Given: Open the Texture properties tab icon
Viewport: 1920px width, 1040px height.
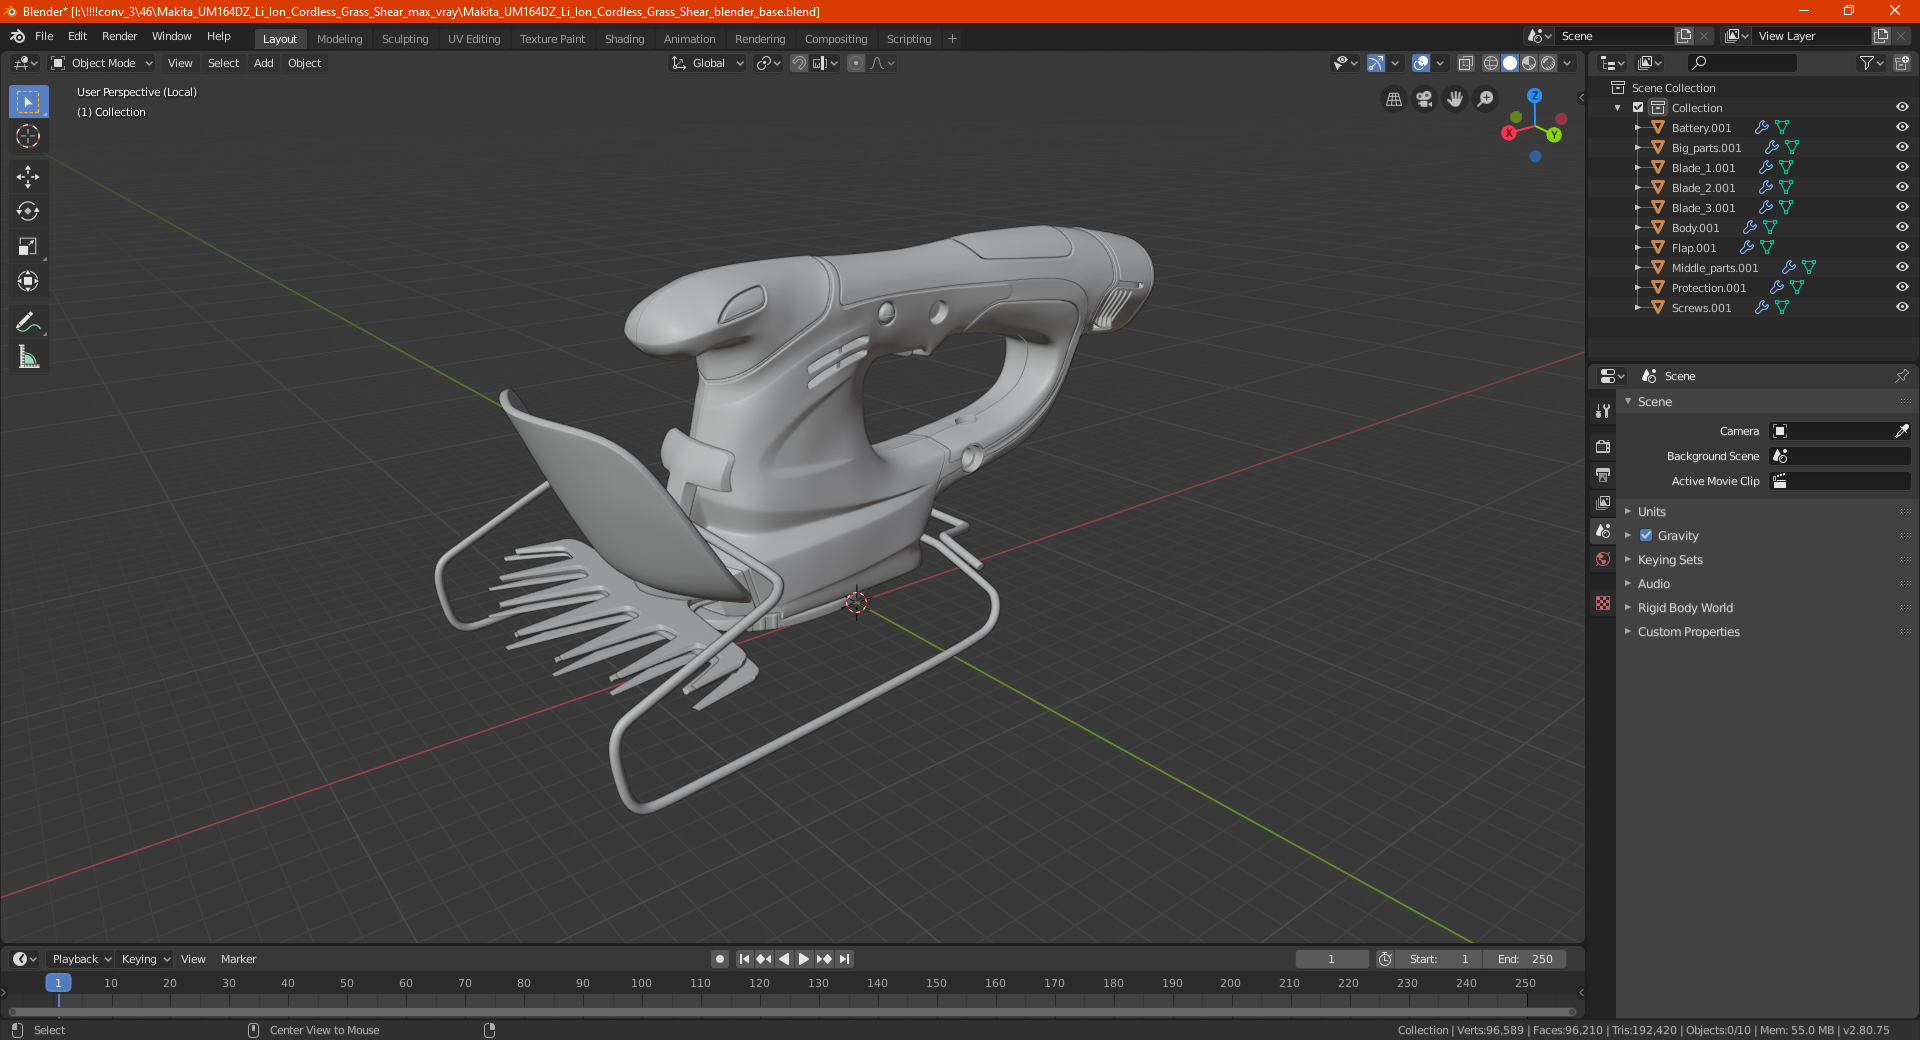Looking at the screenshot, I should pos(1603,603).
